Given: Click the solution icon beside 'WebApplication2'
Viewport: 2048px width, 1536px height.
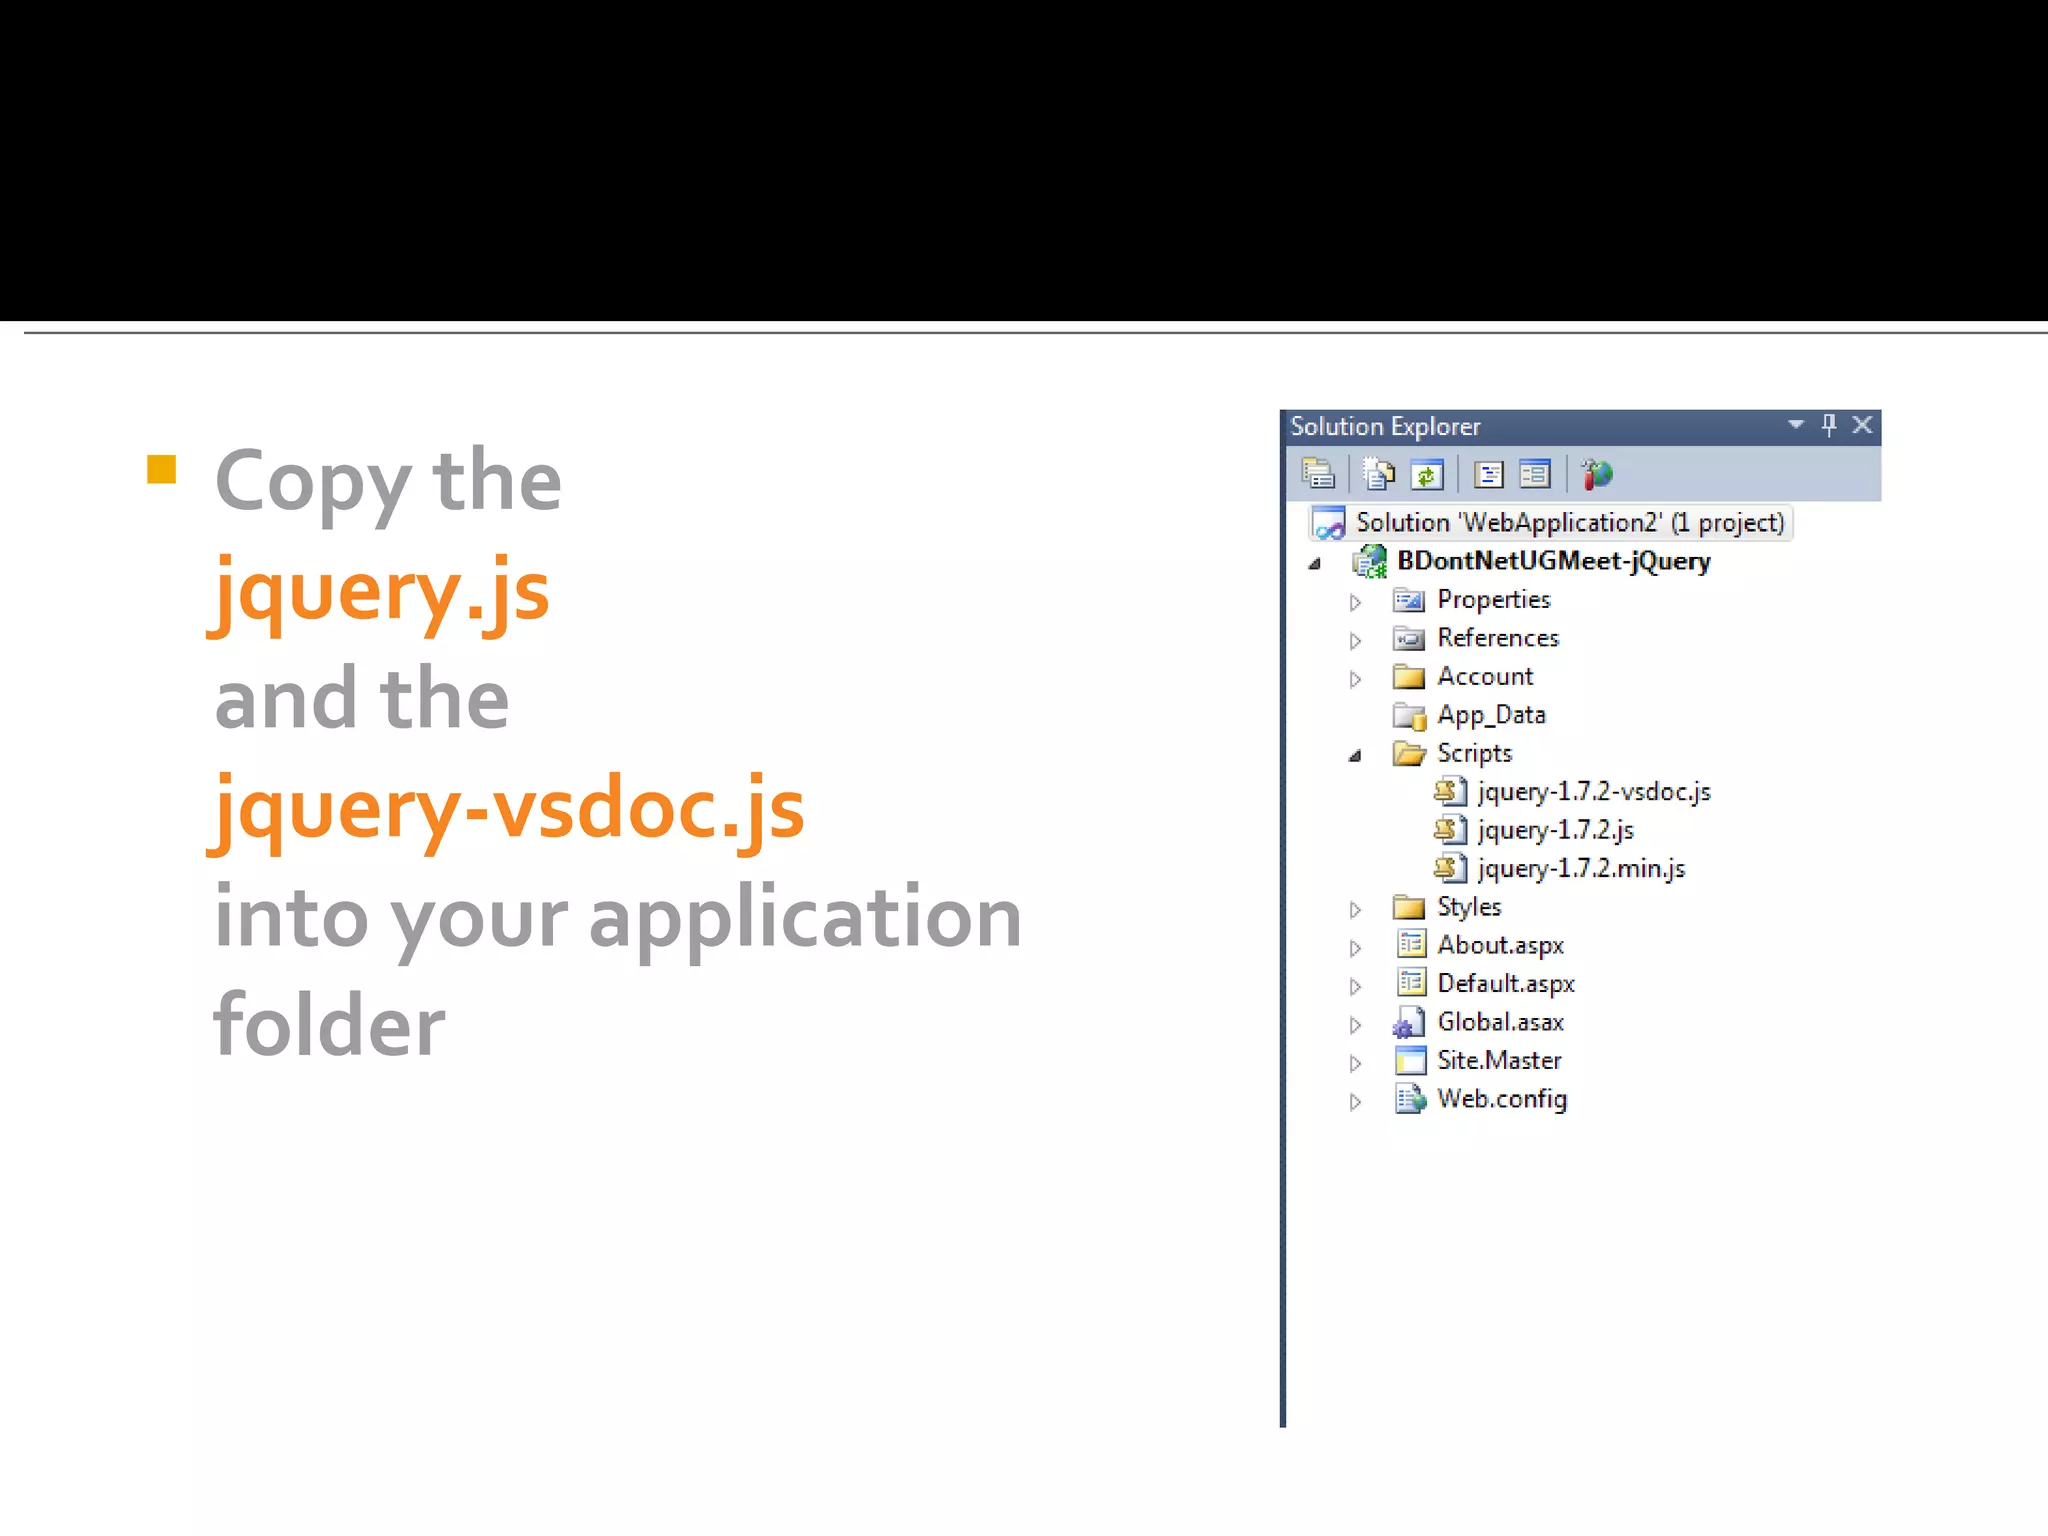Looking at the screenshot, I should click(x=1329, y=524).
